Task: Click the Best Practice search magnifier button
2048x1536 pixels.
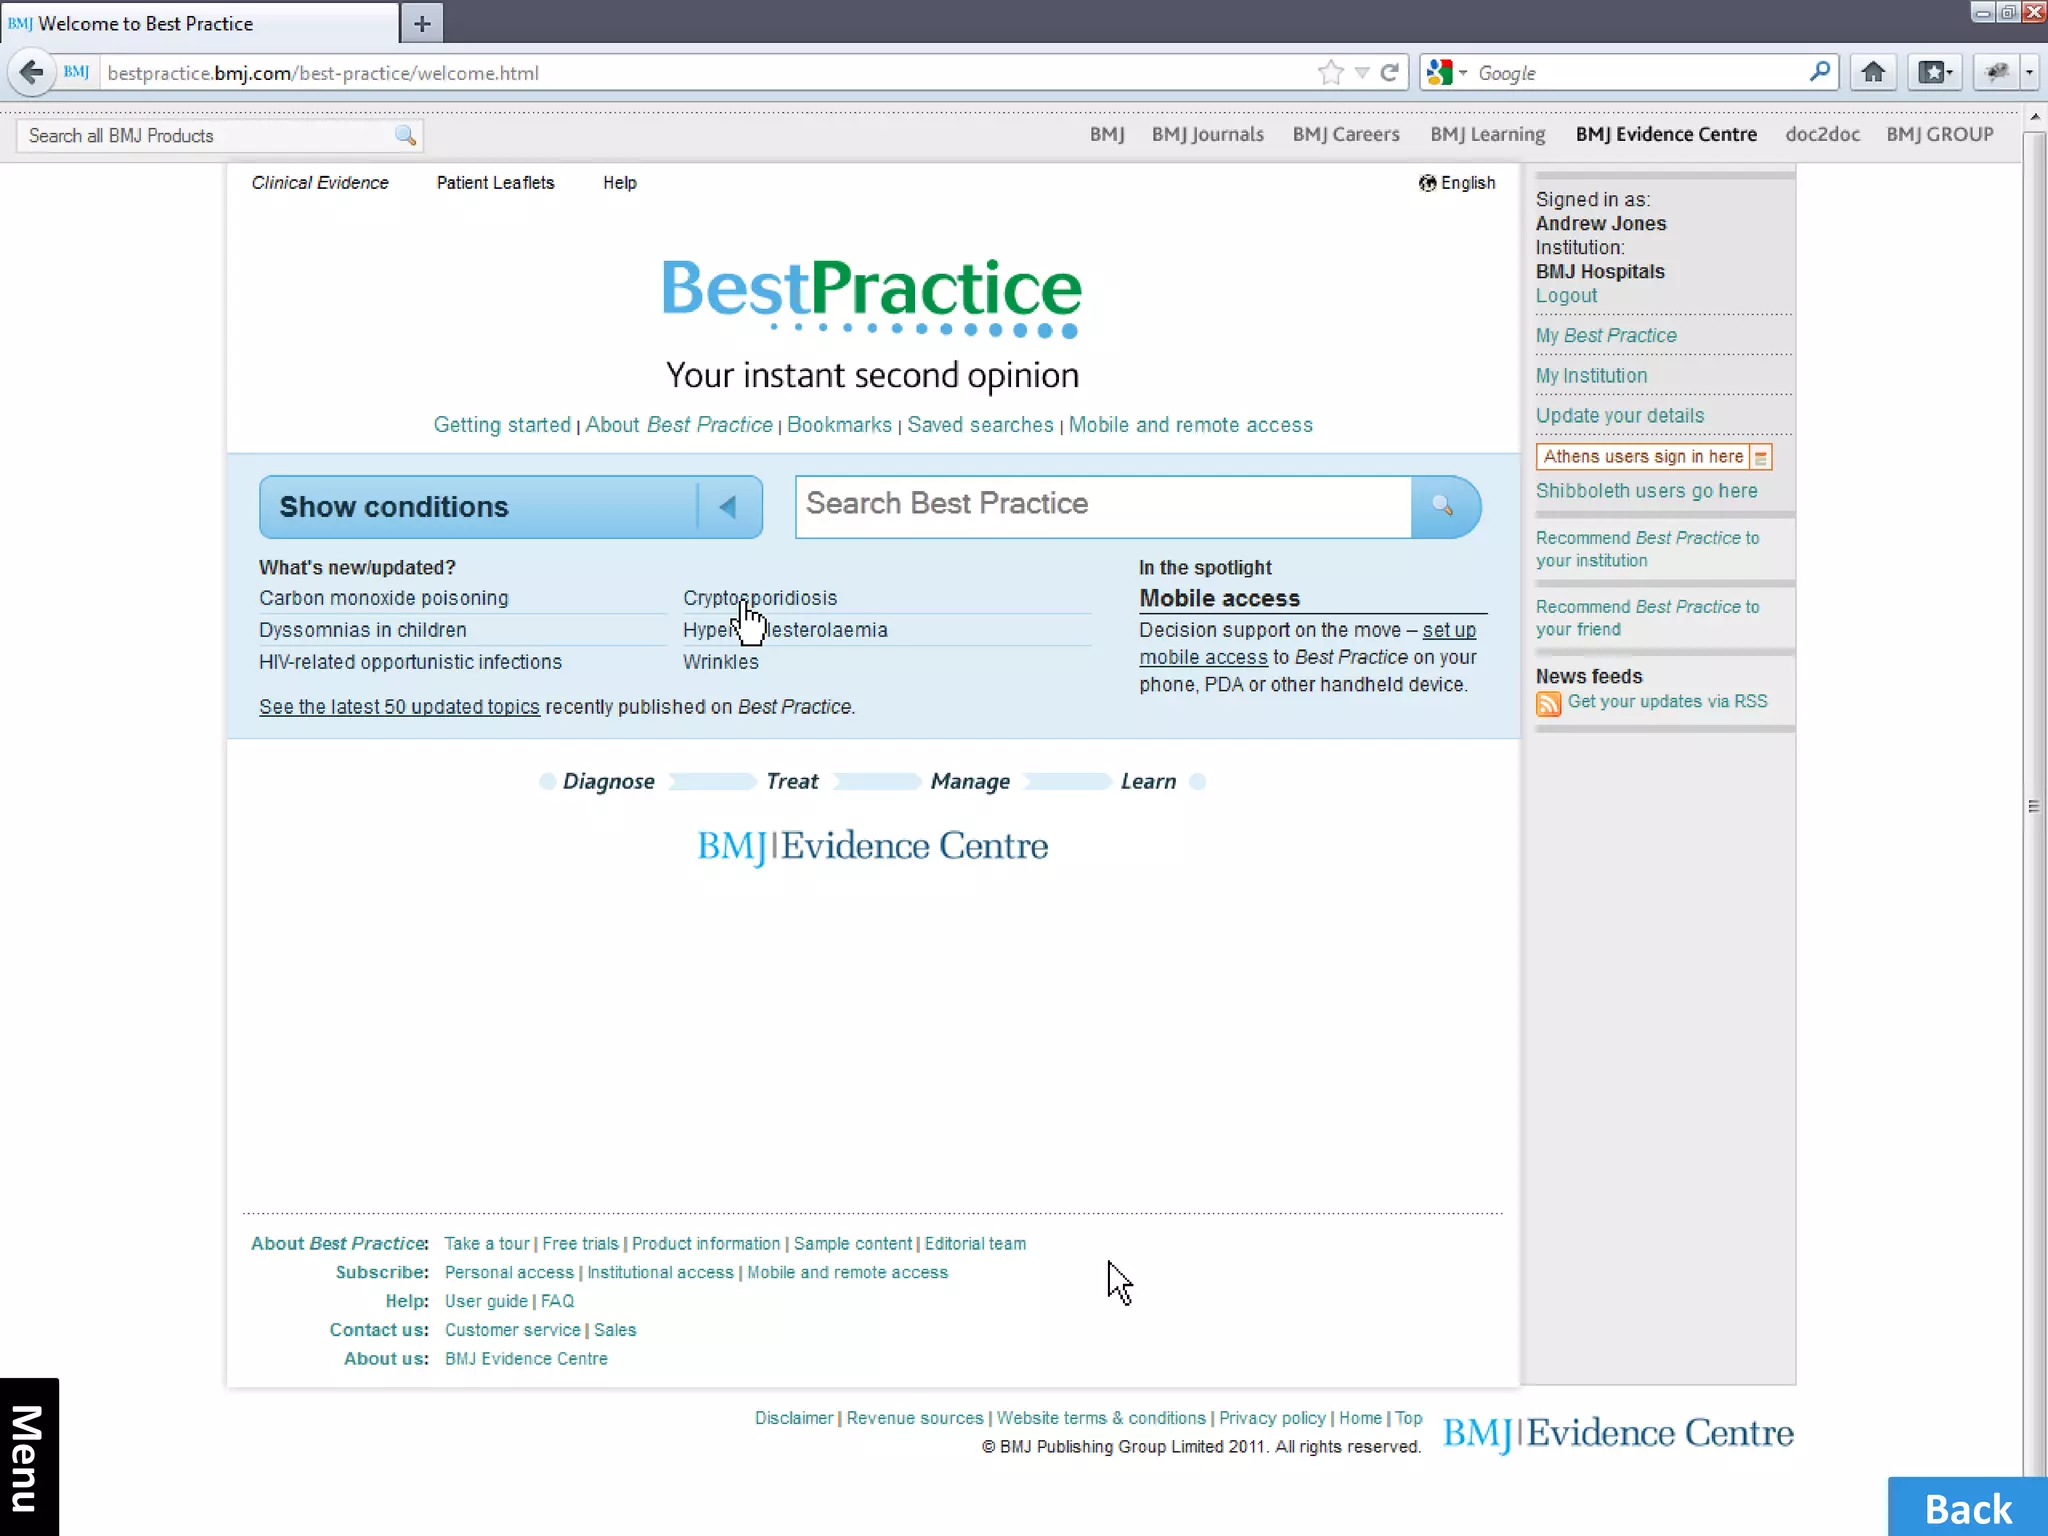Action: [x=1443, y=506]
